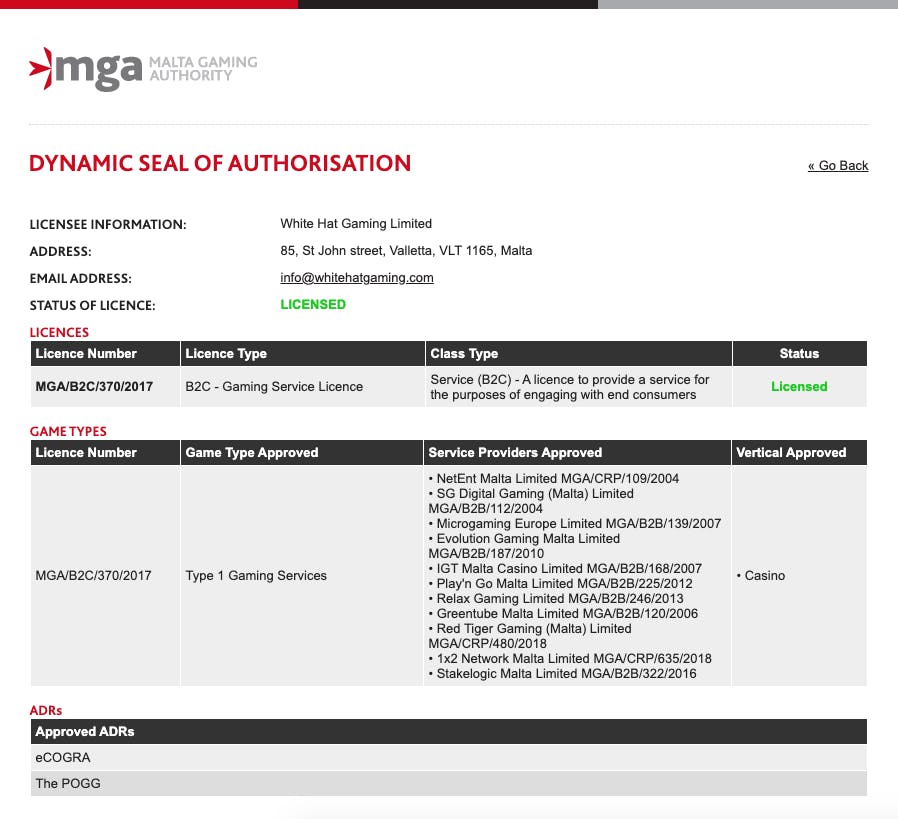This screenshot has width=898, height=819.
Task: Click IGT Malta Casino Limited entry
Action: (x=565, y=569)
